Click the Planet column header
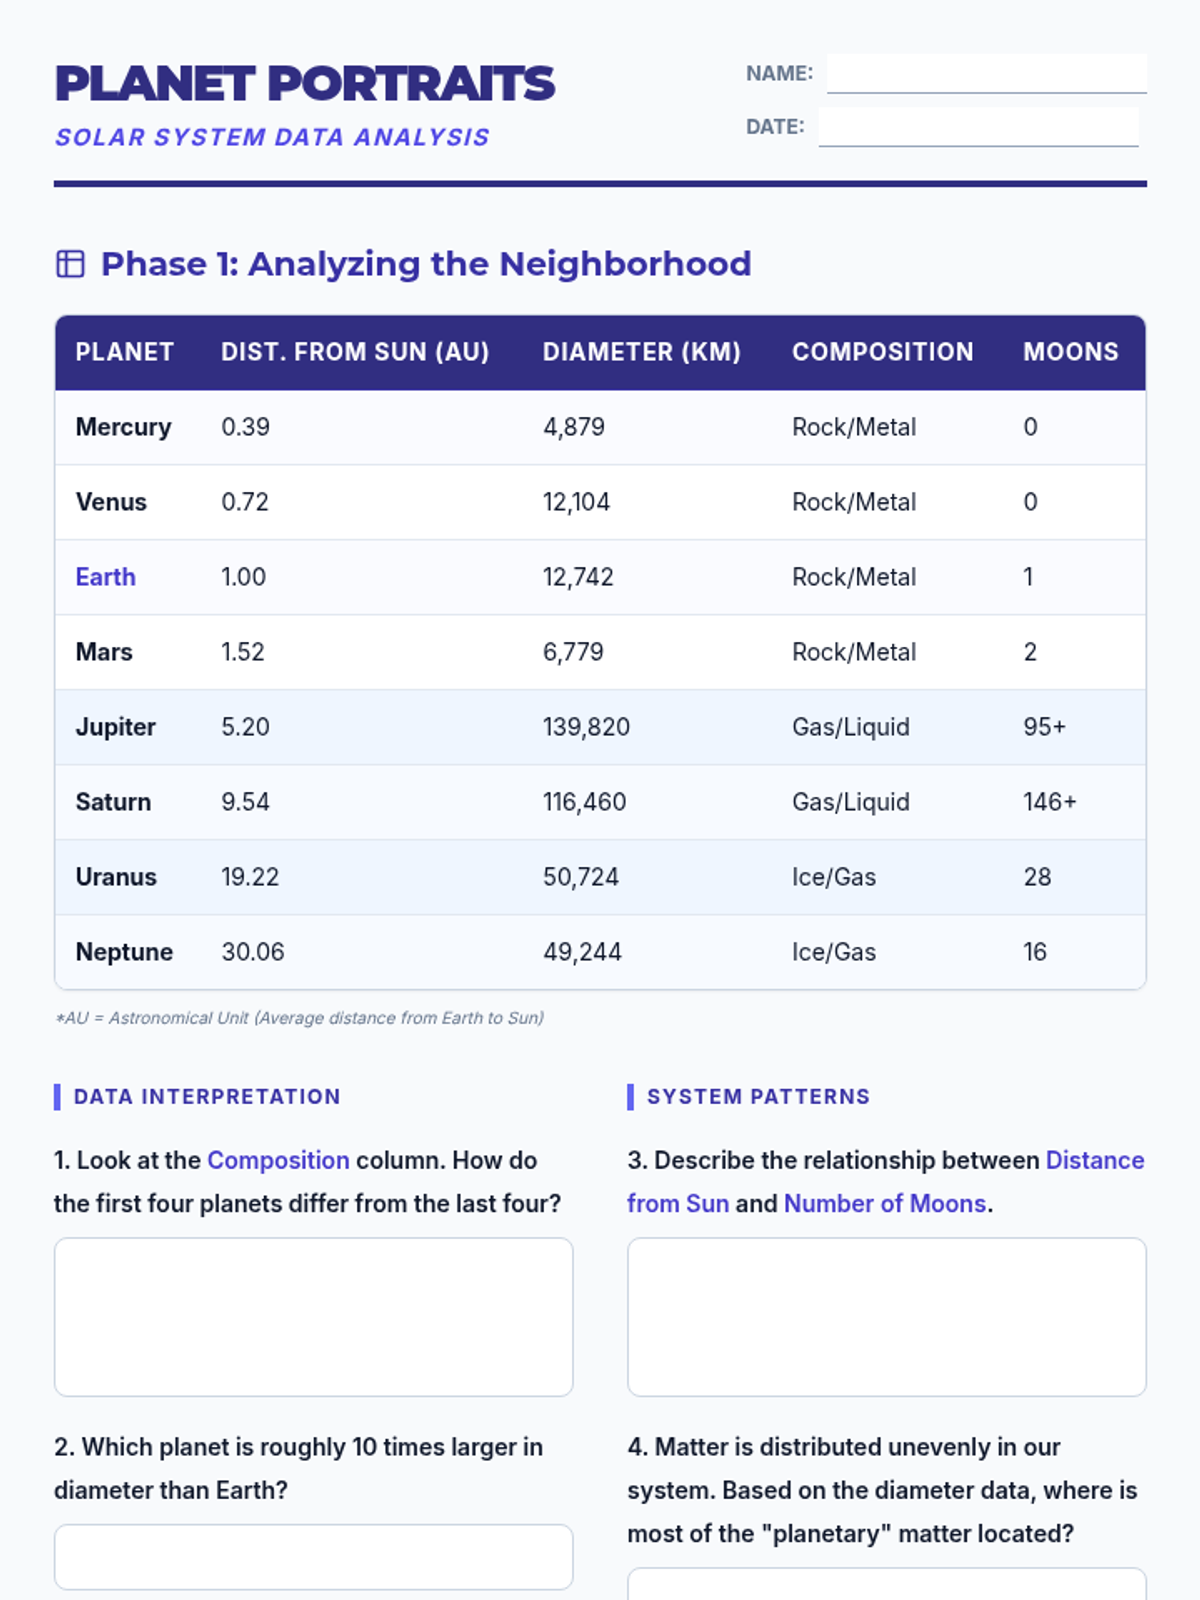The height and width of the screenshot is (1600, 1200). (x=125, y=352)
